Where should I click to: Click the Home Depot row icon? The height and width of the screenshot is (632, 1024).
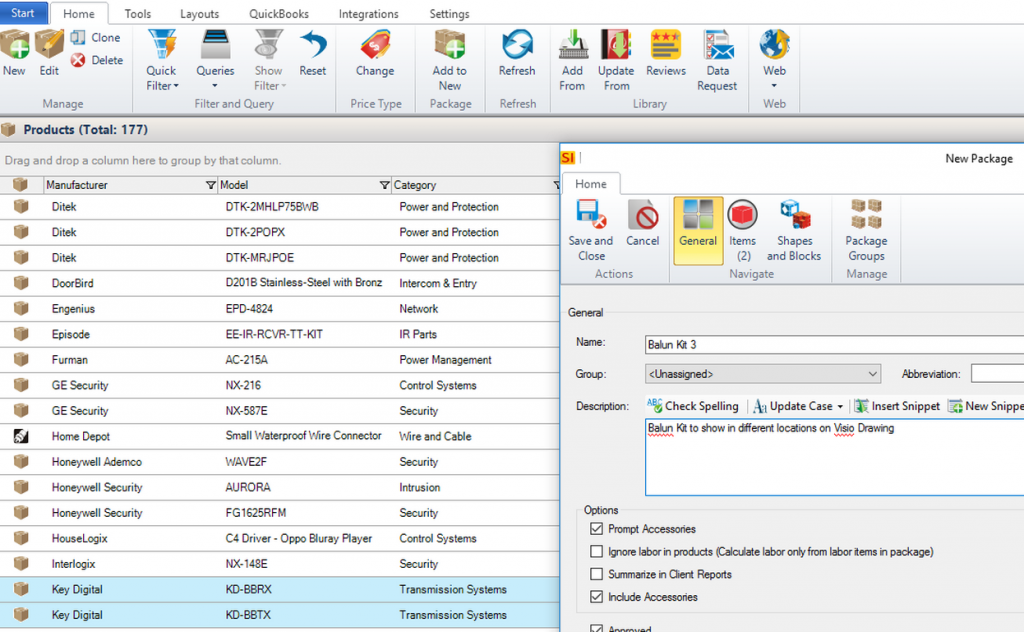tap(21, 436)
